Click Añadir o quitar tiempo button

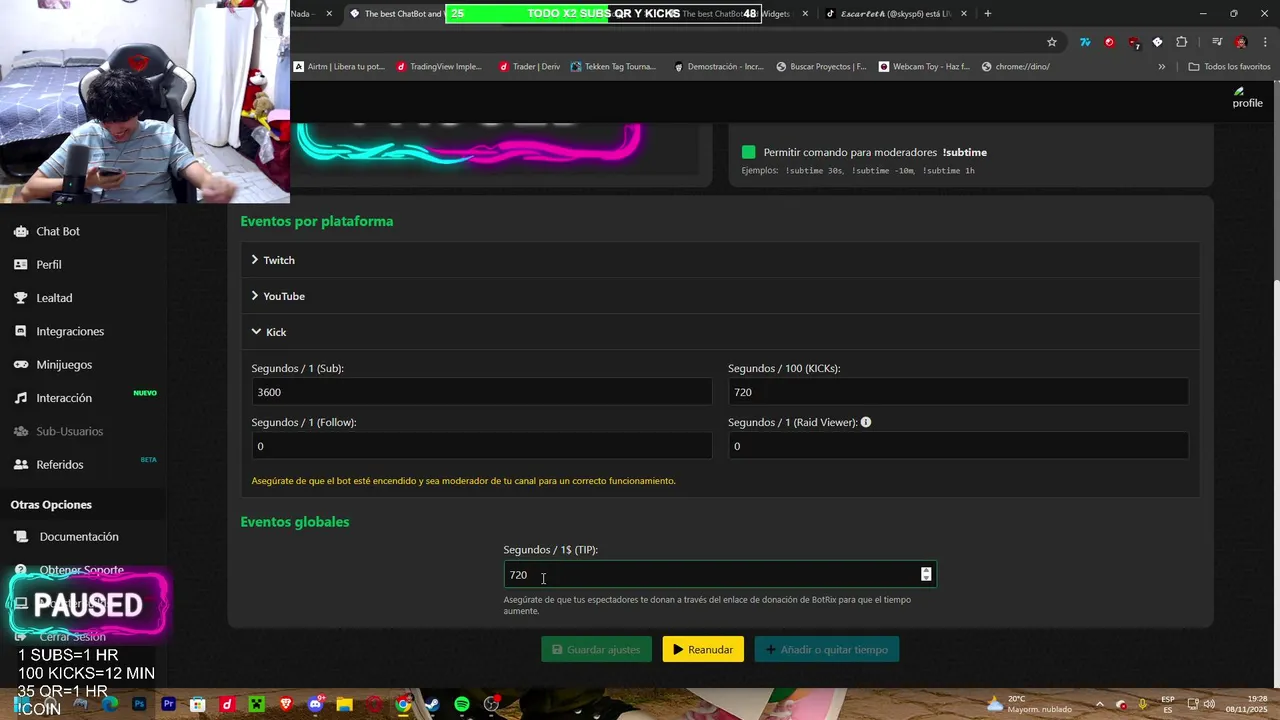tap(827, 650)
